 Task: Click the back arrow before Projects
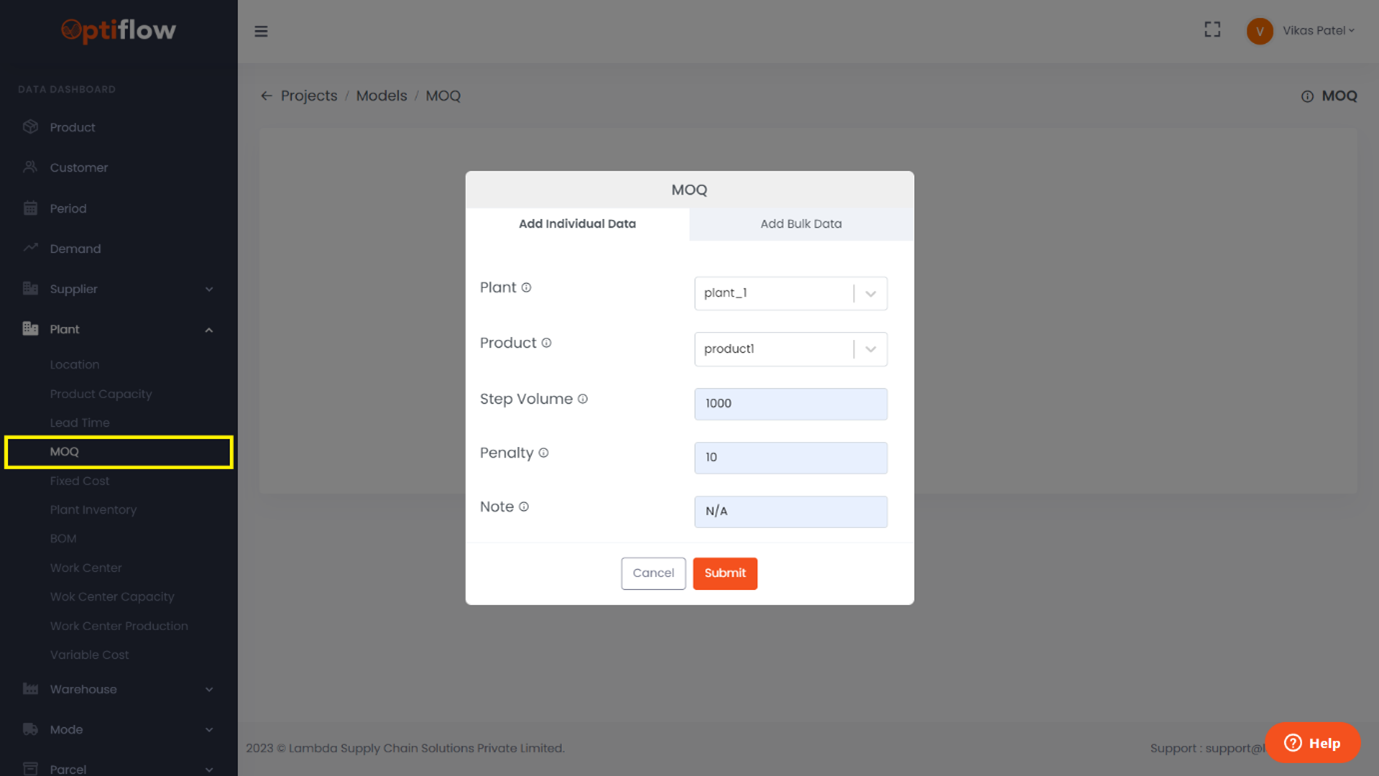click(x=266, y=96)
